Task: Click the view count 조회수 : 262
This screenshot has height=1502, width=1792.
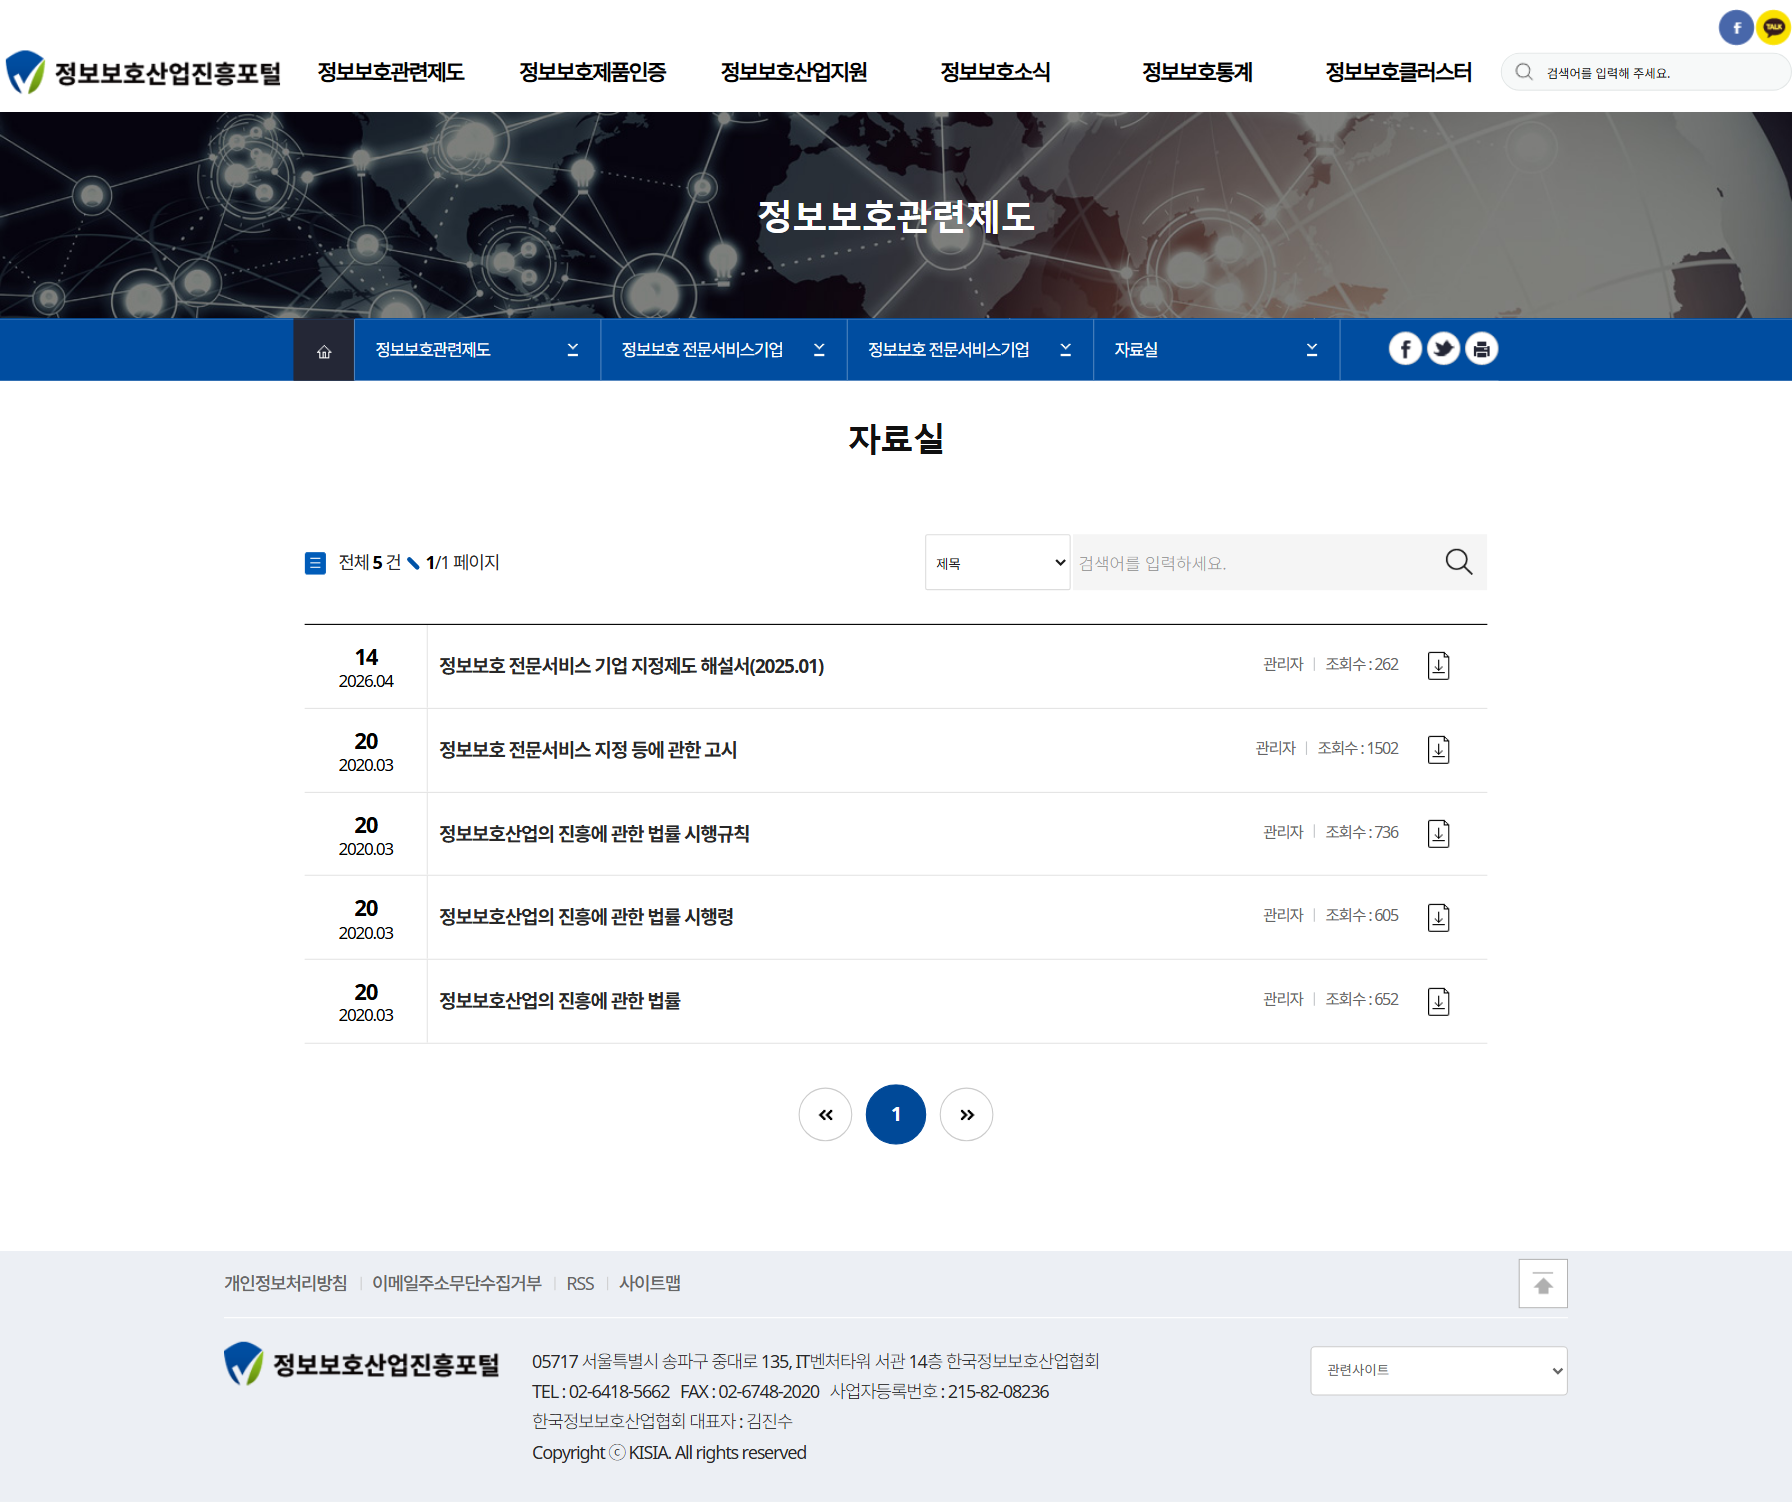Action: coord(1362,664)
